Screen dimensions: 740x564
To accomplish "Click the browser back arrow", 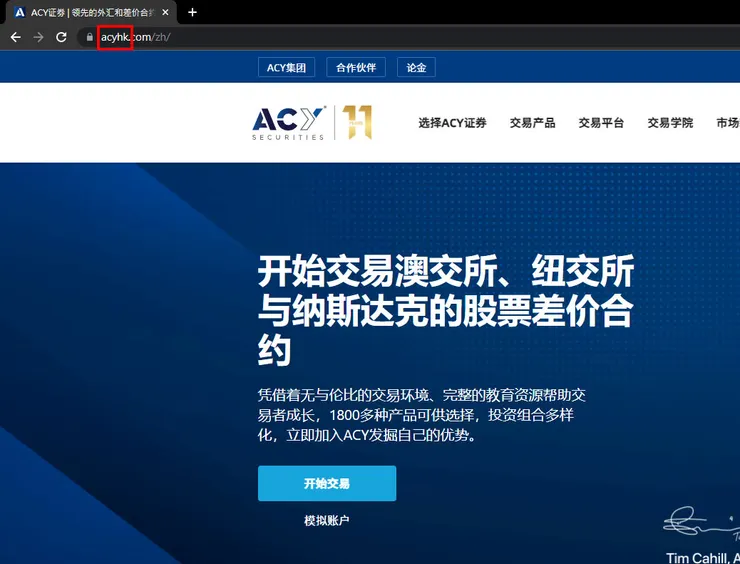I will [16, 37].
